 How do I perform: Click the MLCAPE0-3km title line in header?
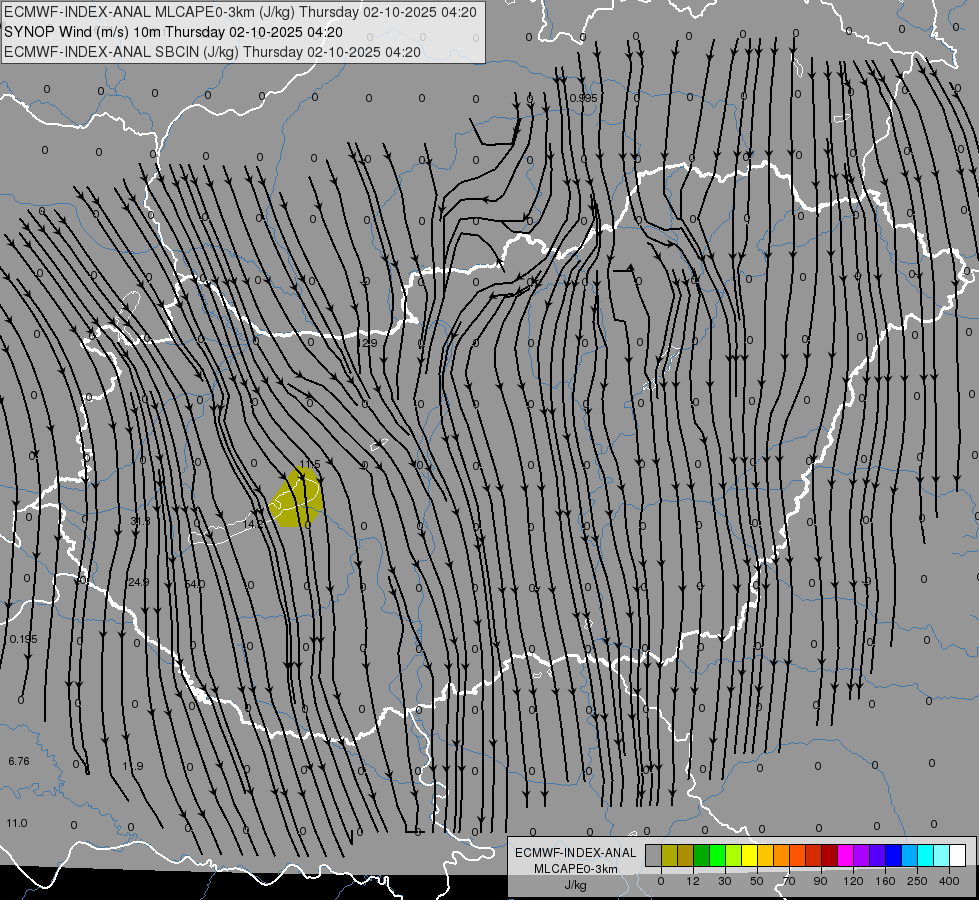coord(240,12)
